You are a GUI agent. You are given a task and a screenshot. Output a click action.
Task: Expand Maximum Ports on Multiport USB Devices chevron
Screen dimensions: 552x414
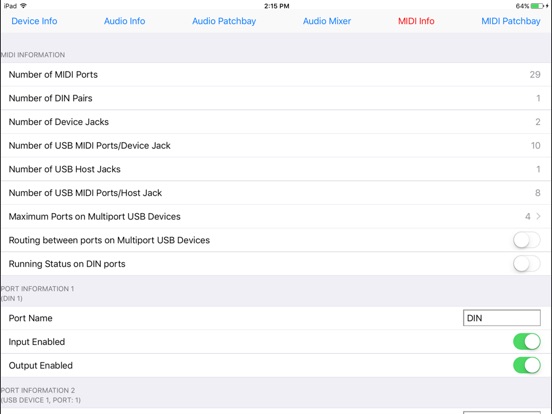click(x=538, y=217)
